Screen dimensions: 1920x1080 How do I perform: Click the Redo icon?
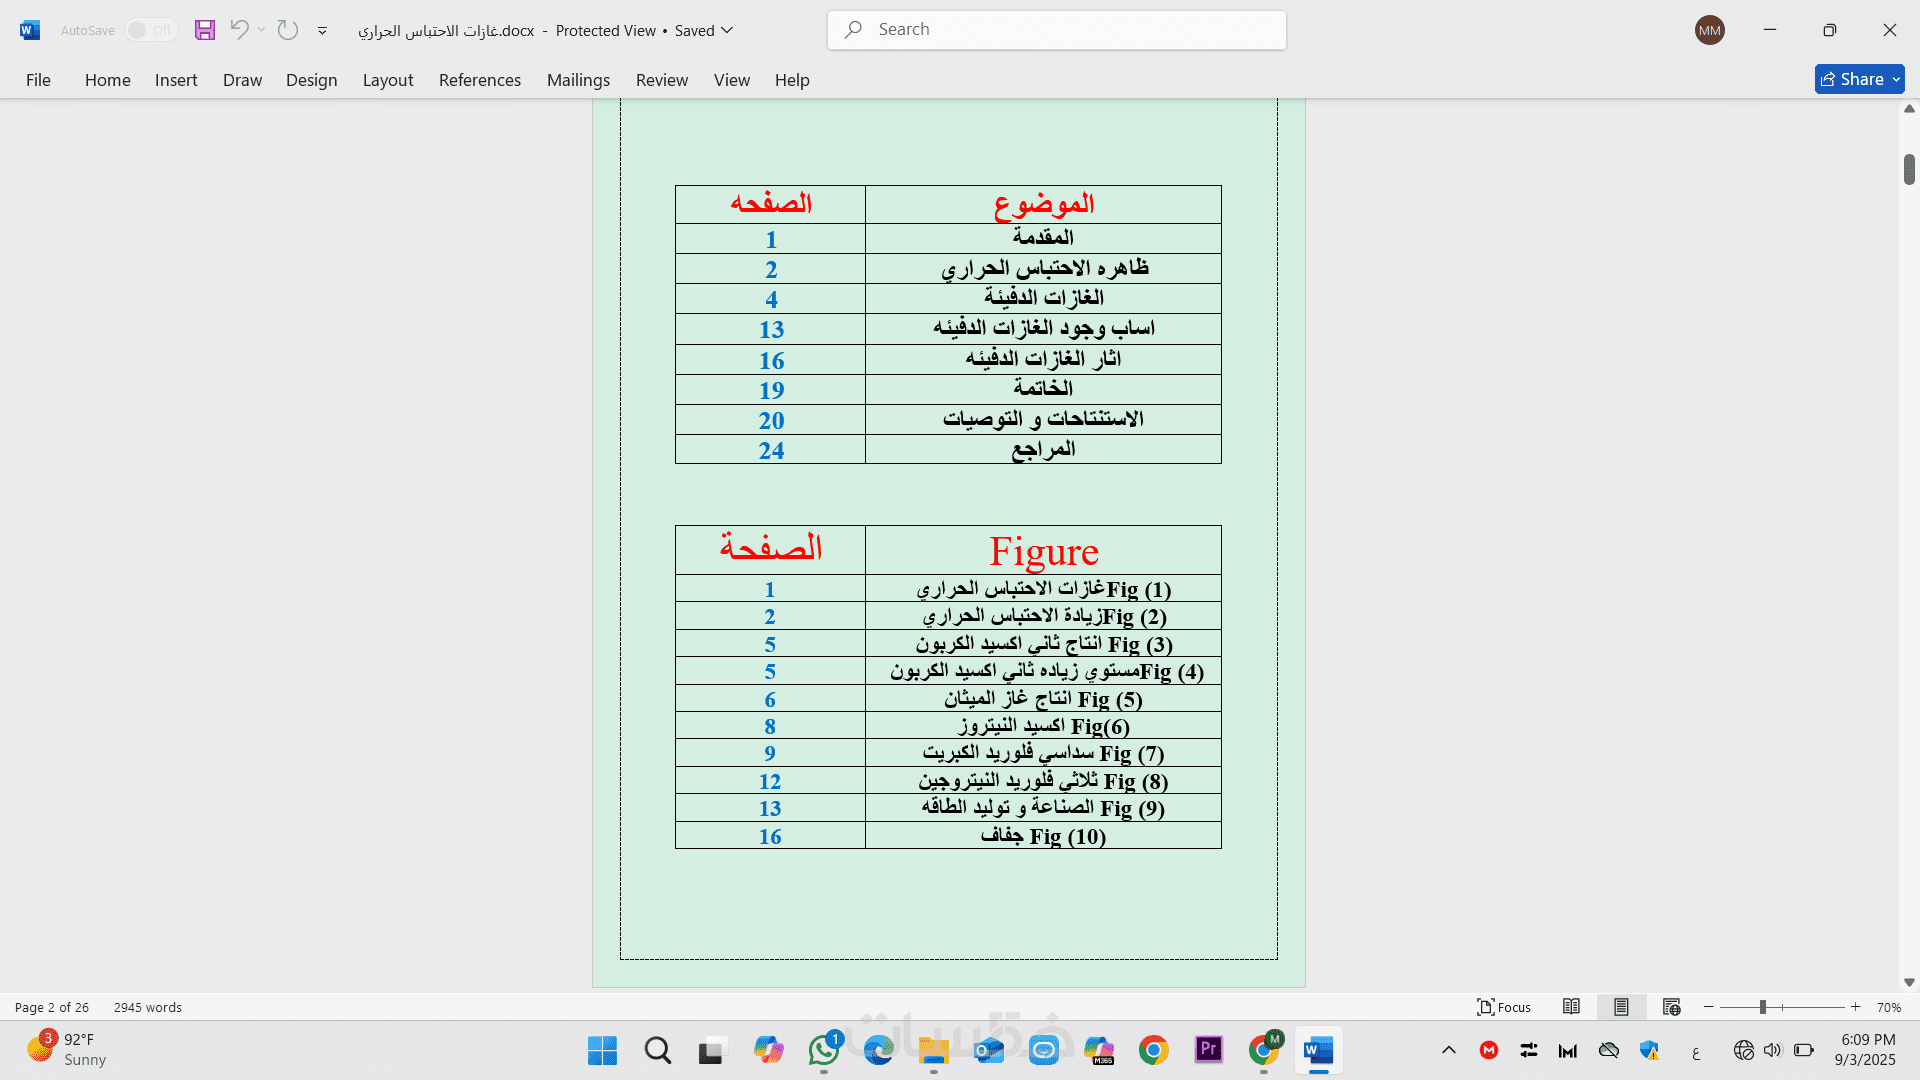pyautogui.click(x=288, y=30)
